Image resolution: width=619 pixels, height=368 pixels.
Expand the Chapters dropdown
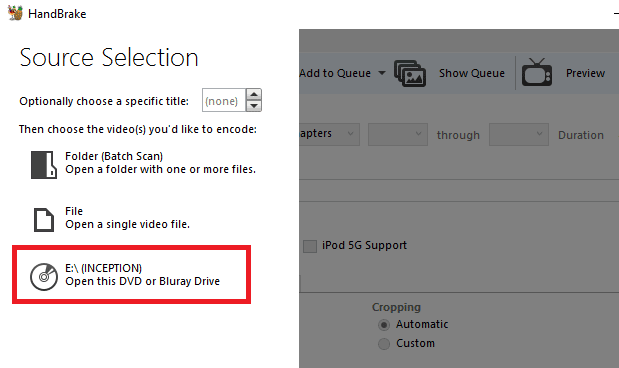tap(329, 134)
